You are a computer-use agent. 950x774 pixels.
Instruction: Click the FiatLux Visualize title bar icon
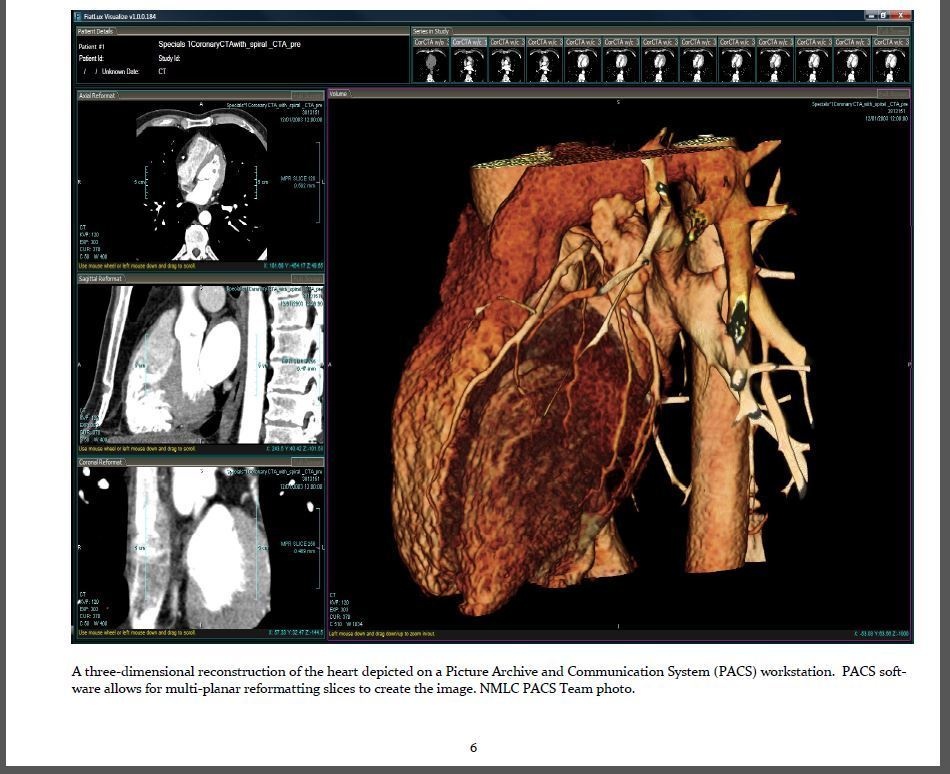(78, 16)
